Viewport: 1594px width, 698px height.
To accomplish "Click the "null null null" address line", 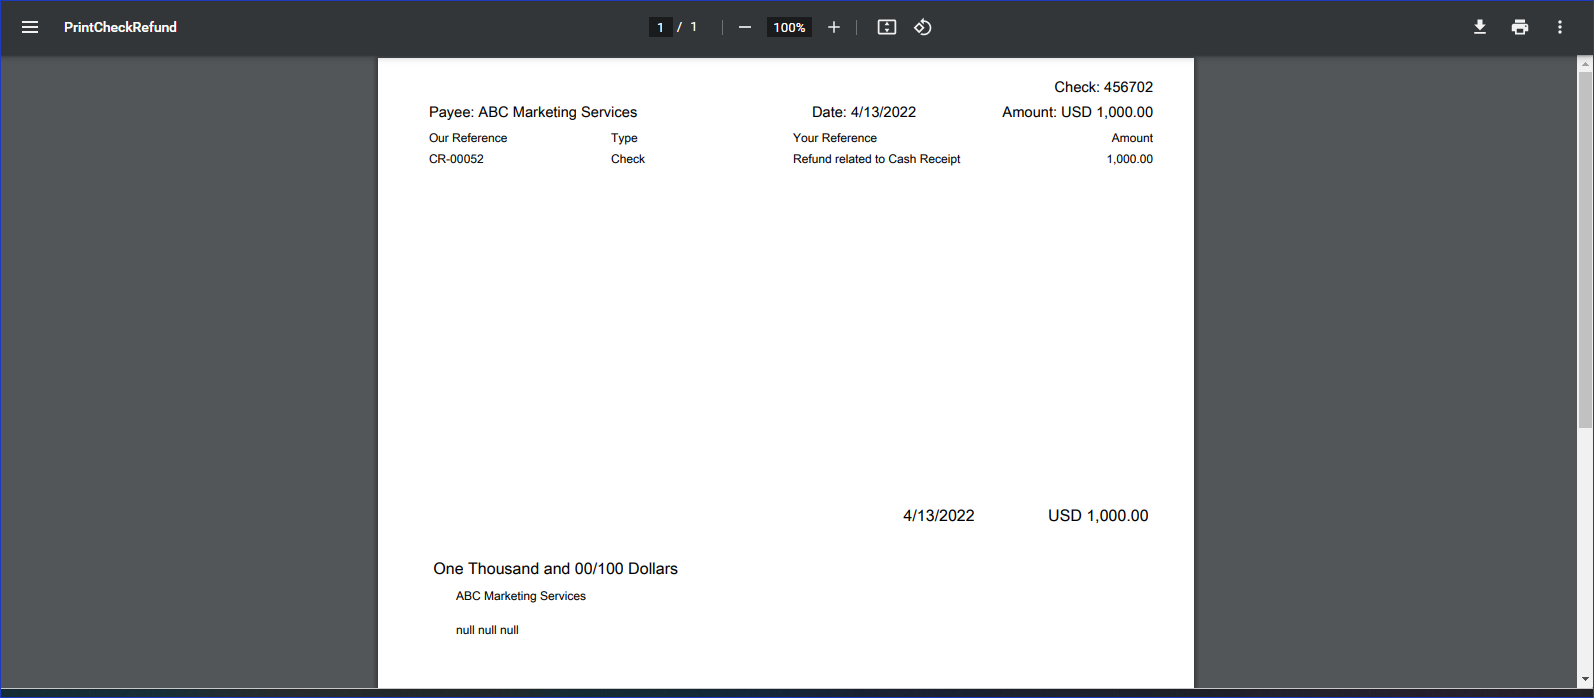I will coord(487,630).
